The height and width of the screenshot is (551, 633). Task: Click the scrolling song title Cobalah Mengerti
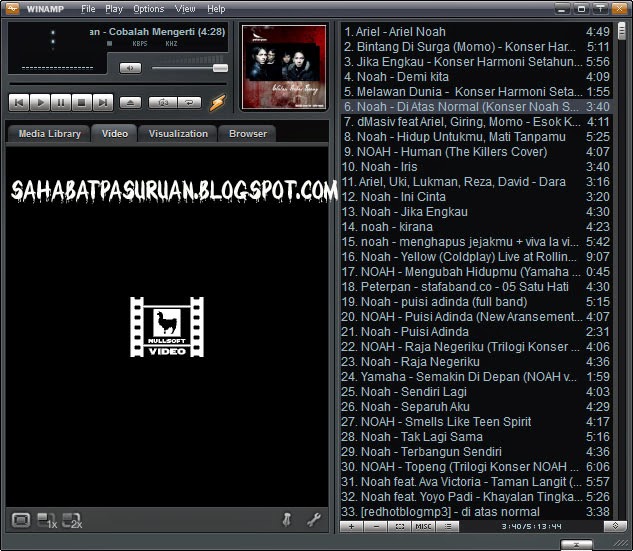pyautogui.click(x=157, y=31)
